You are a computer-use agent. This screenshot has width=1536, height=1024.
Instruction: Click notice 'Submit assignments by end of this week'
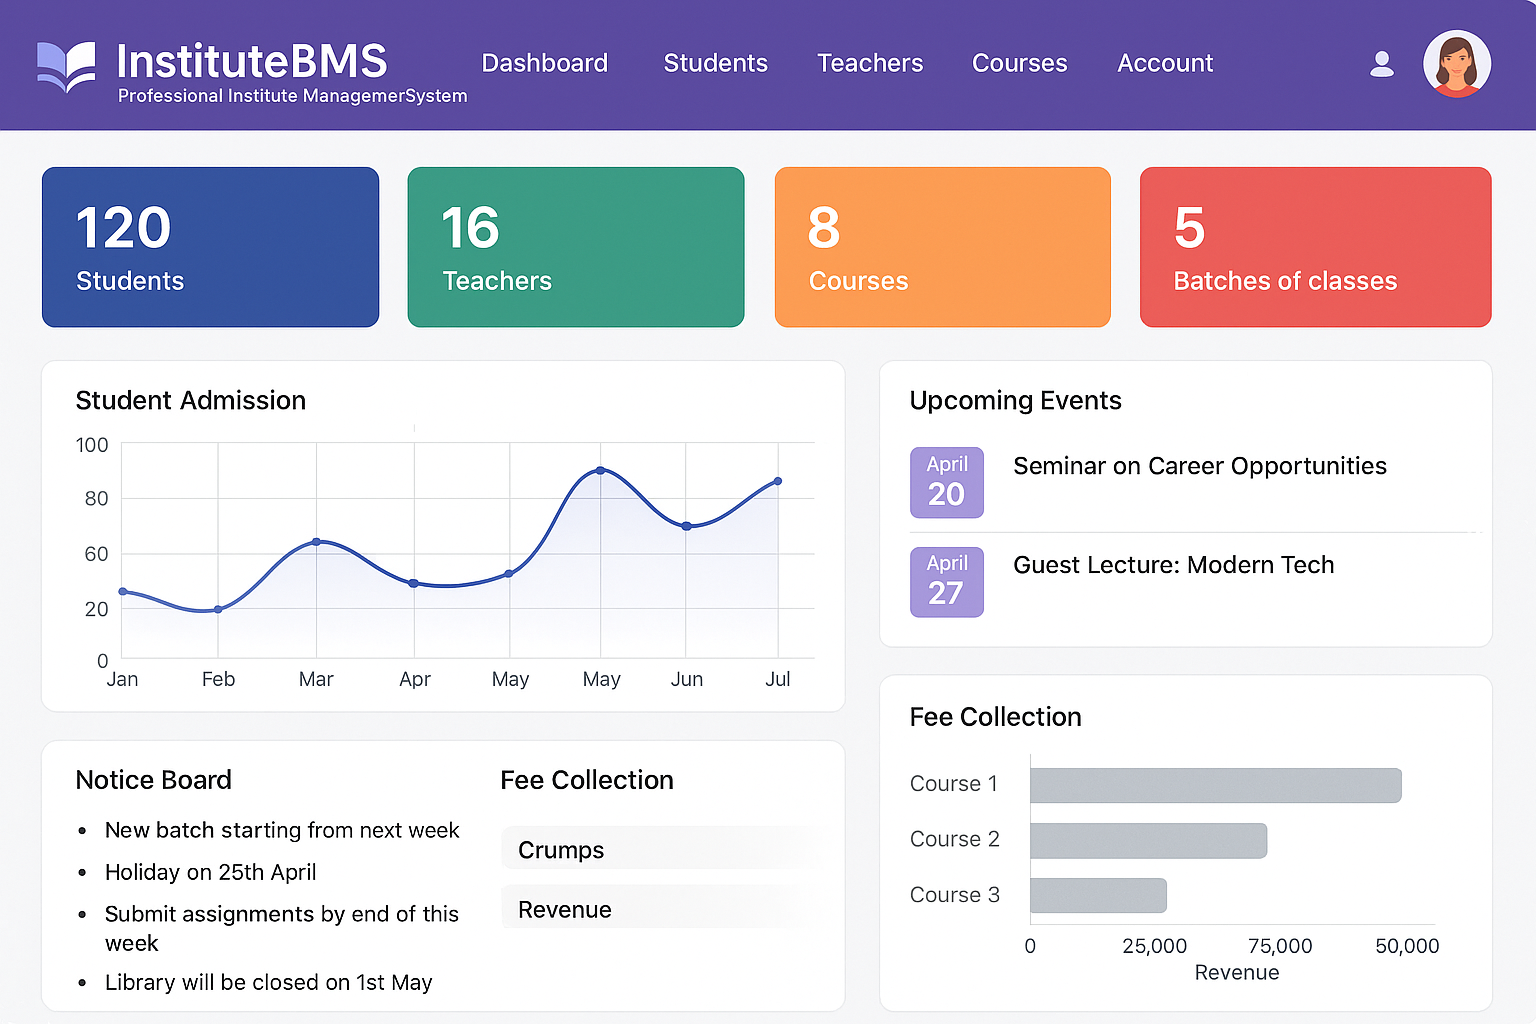[x=282, y=928]
